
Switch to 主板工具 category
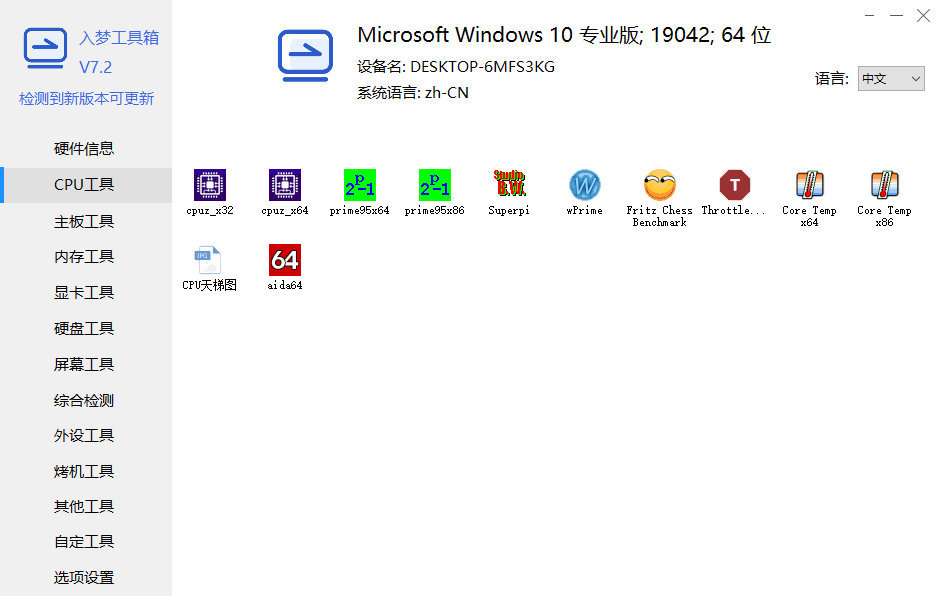click(86, 221)
